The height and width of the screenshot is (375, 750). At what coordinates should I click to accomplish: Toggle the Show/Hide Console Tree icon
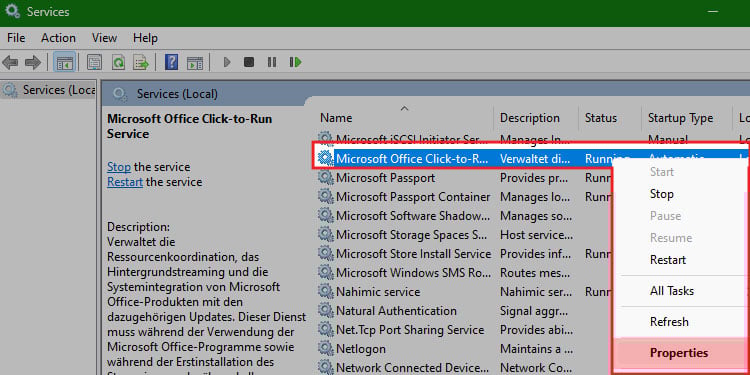tap(65, 62)
